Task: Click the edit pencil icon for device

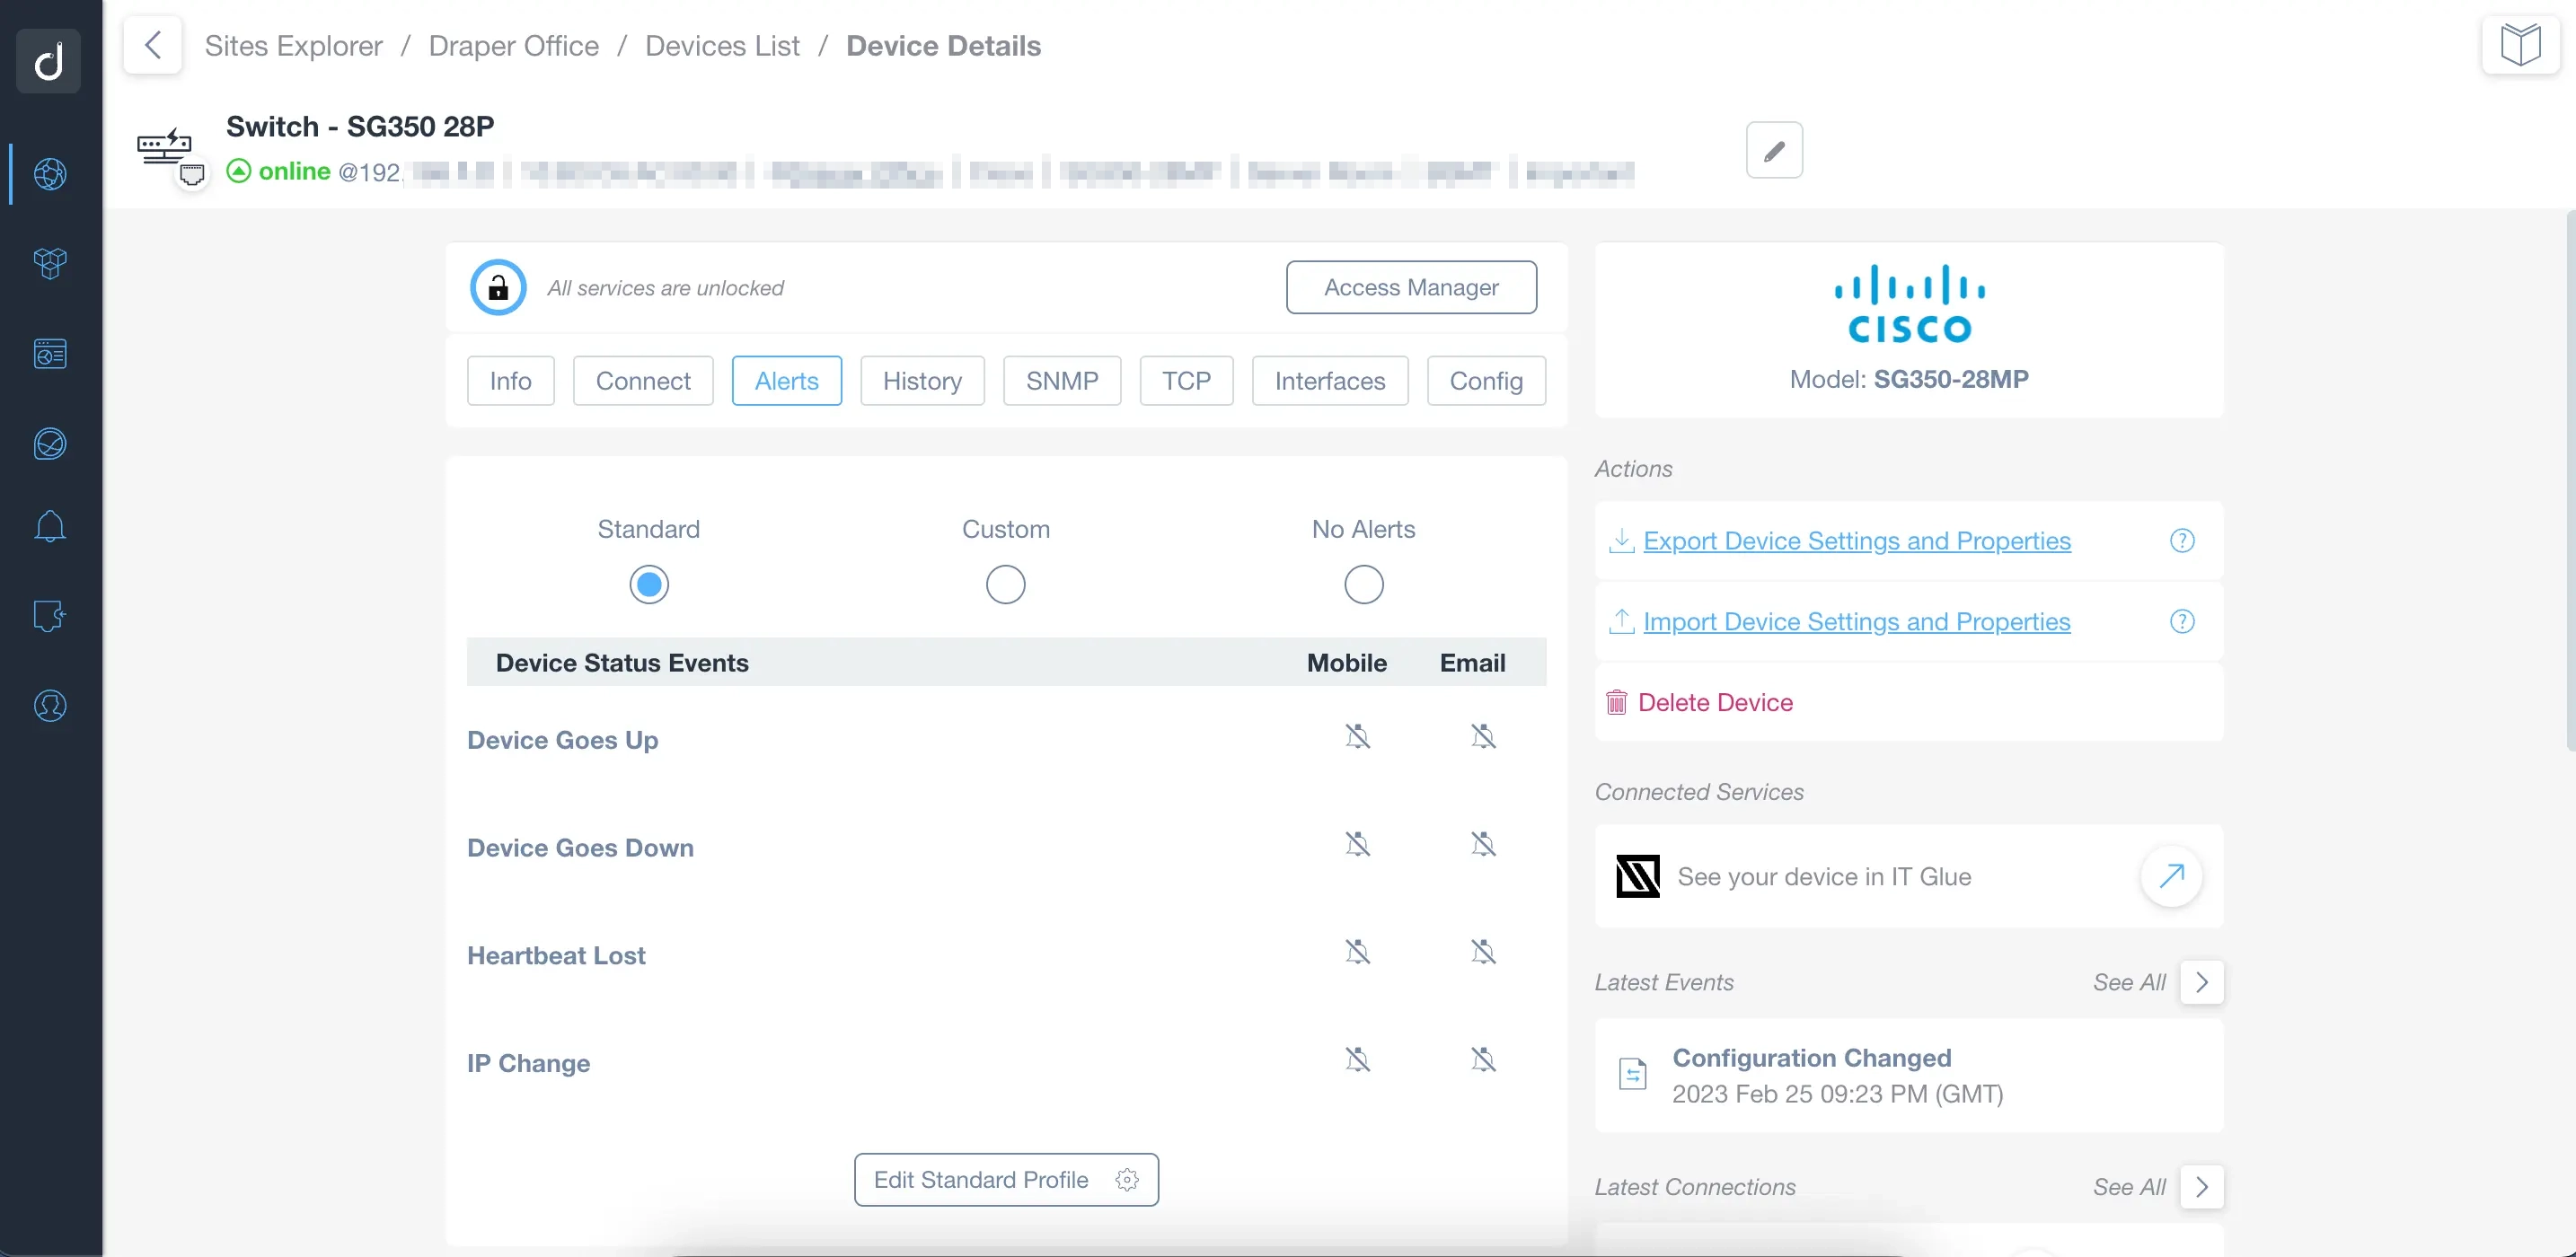Action: [x=1774, y=150]
